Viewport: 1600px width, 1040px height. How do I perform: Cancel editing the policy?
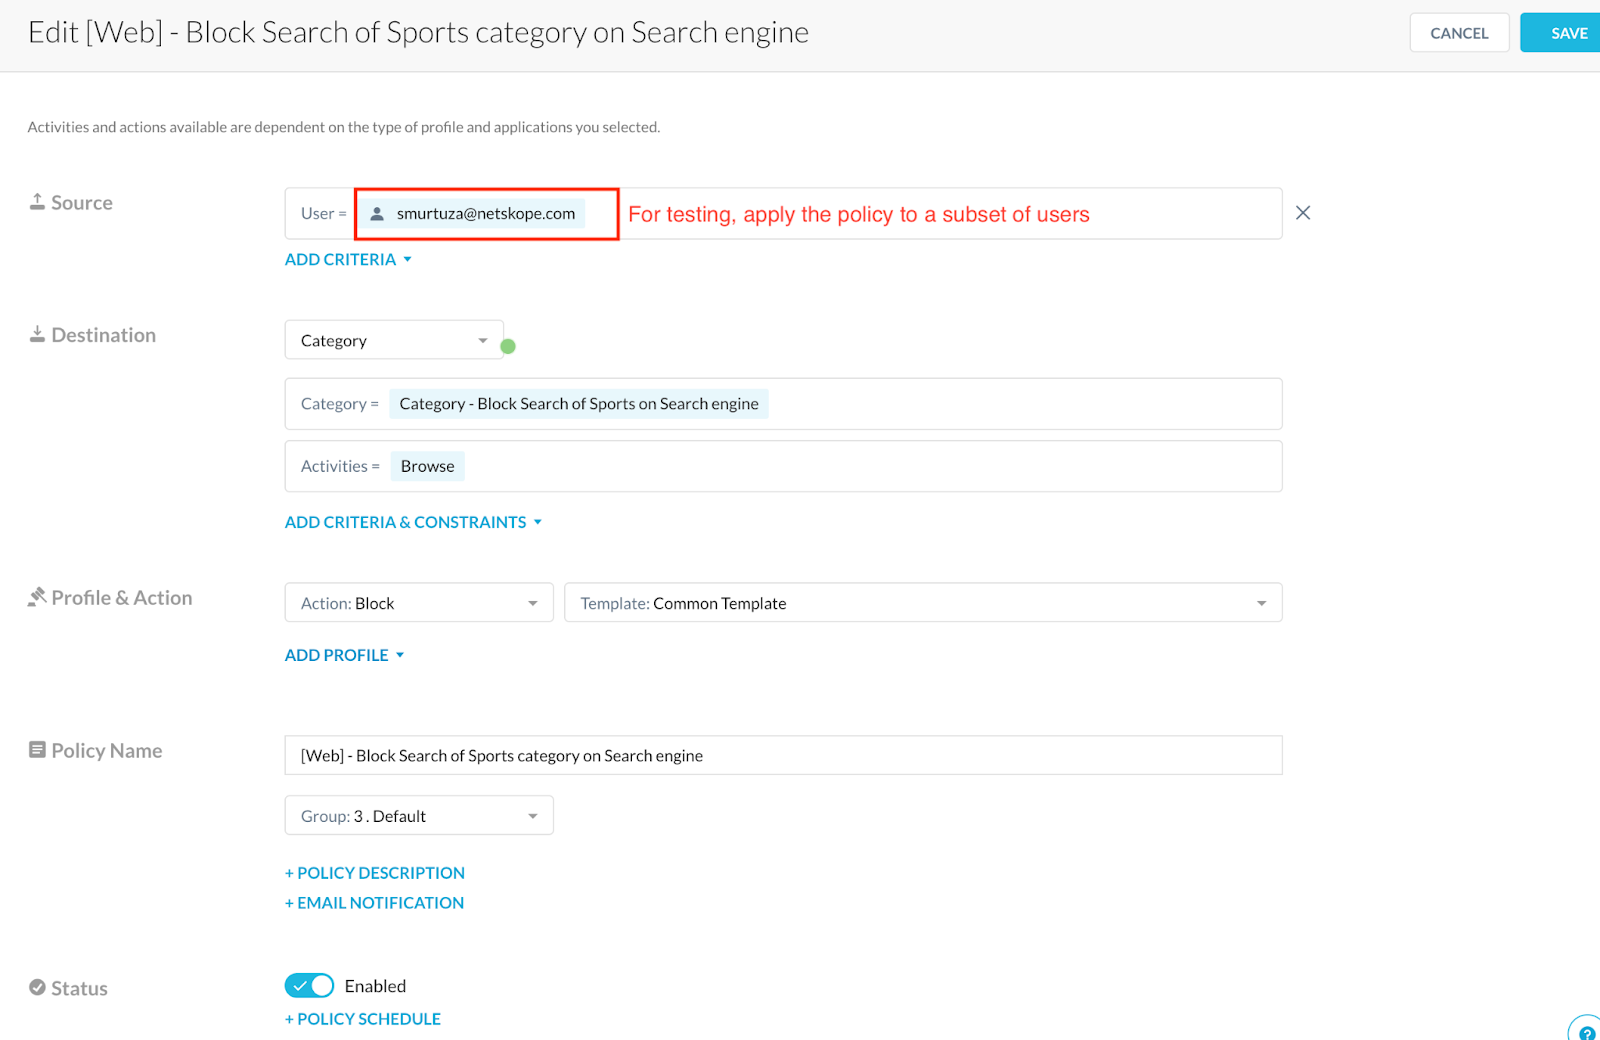(1459, 33)
